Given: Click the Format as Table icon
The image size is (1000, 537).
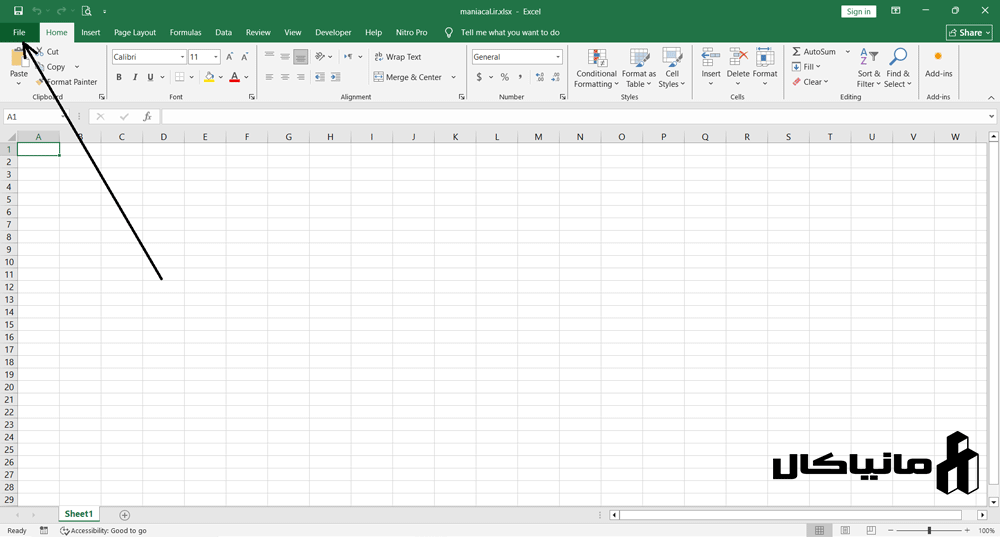Looking at the screenshot, I should 639,58.
